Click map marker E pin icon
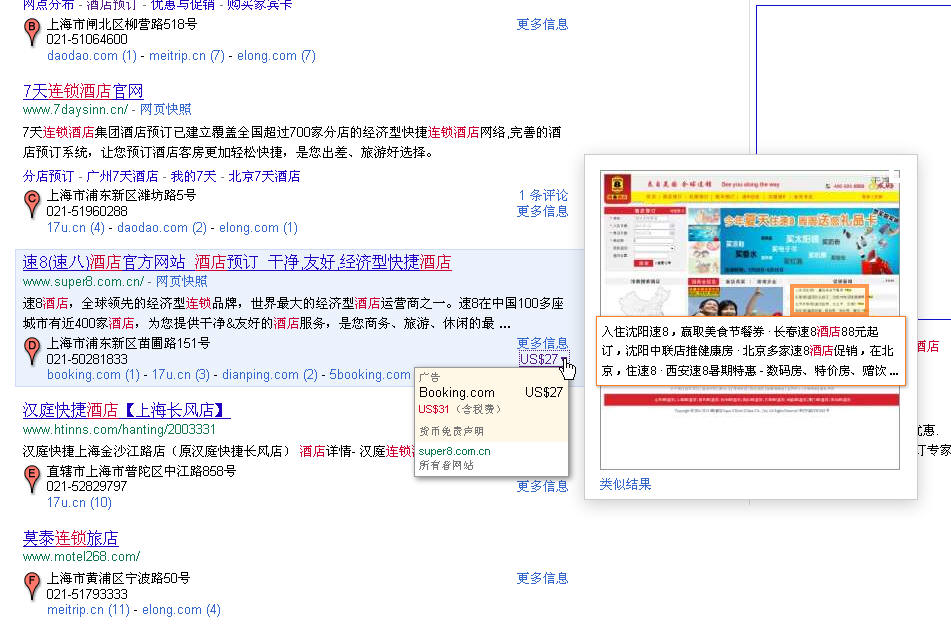 pyautogui.click(x=32, y=478)
